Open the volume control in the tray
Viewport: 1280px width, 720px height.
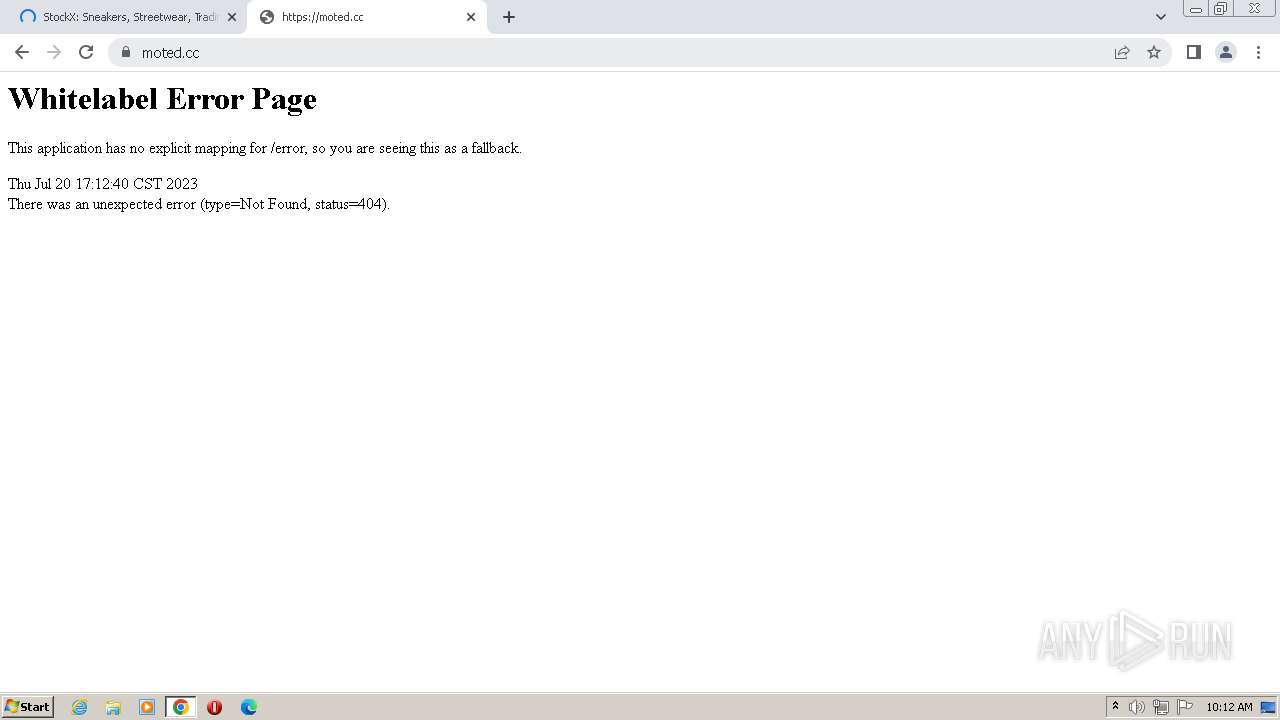click(x=1137, y=707)
